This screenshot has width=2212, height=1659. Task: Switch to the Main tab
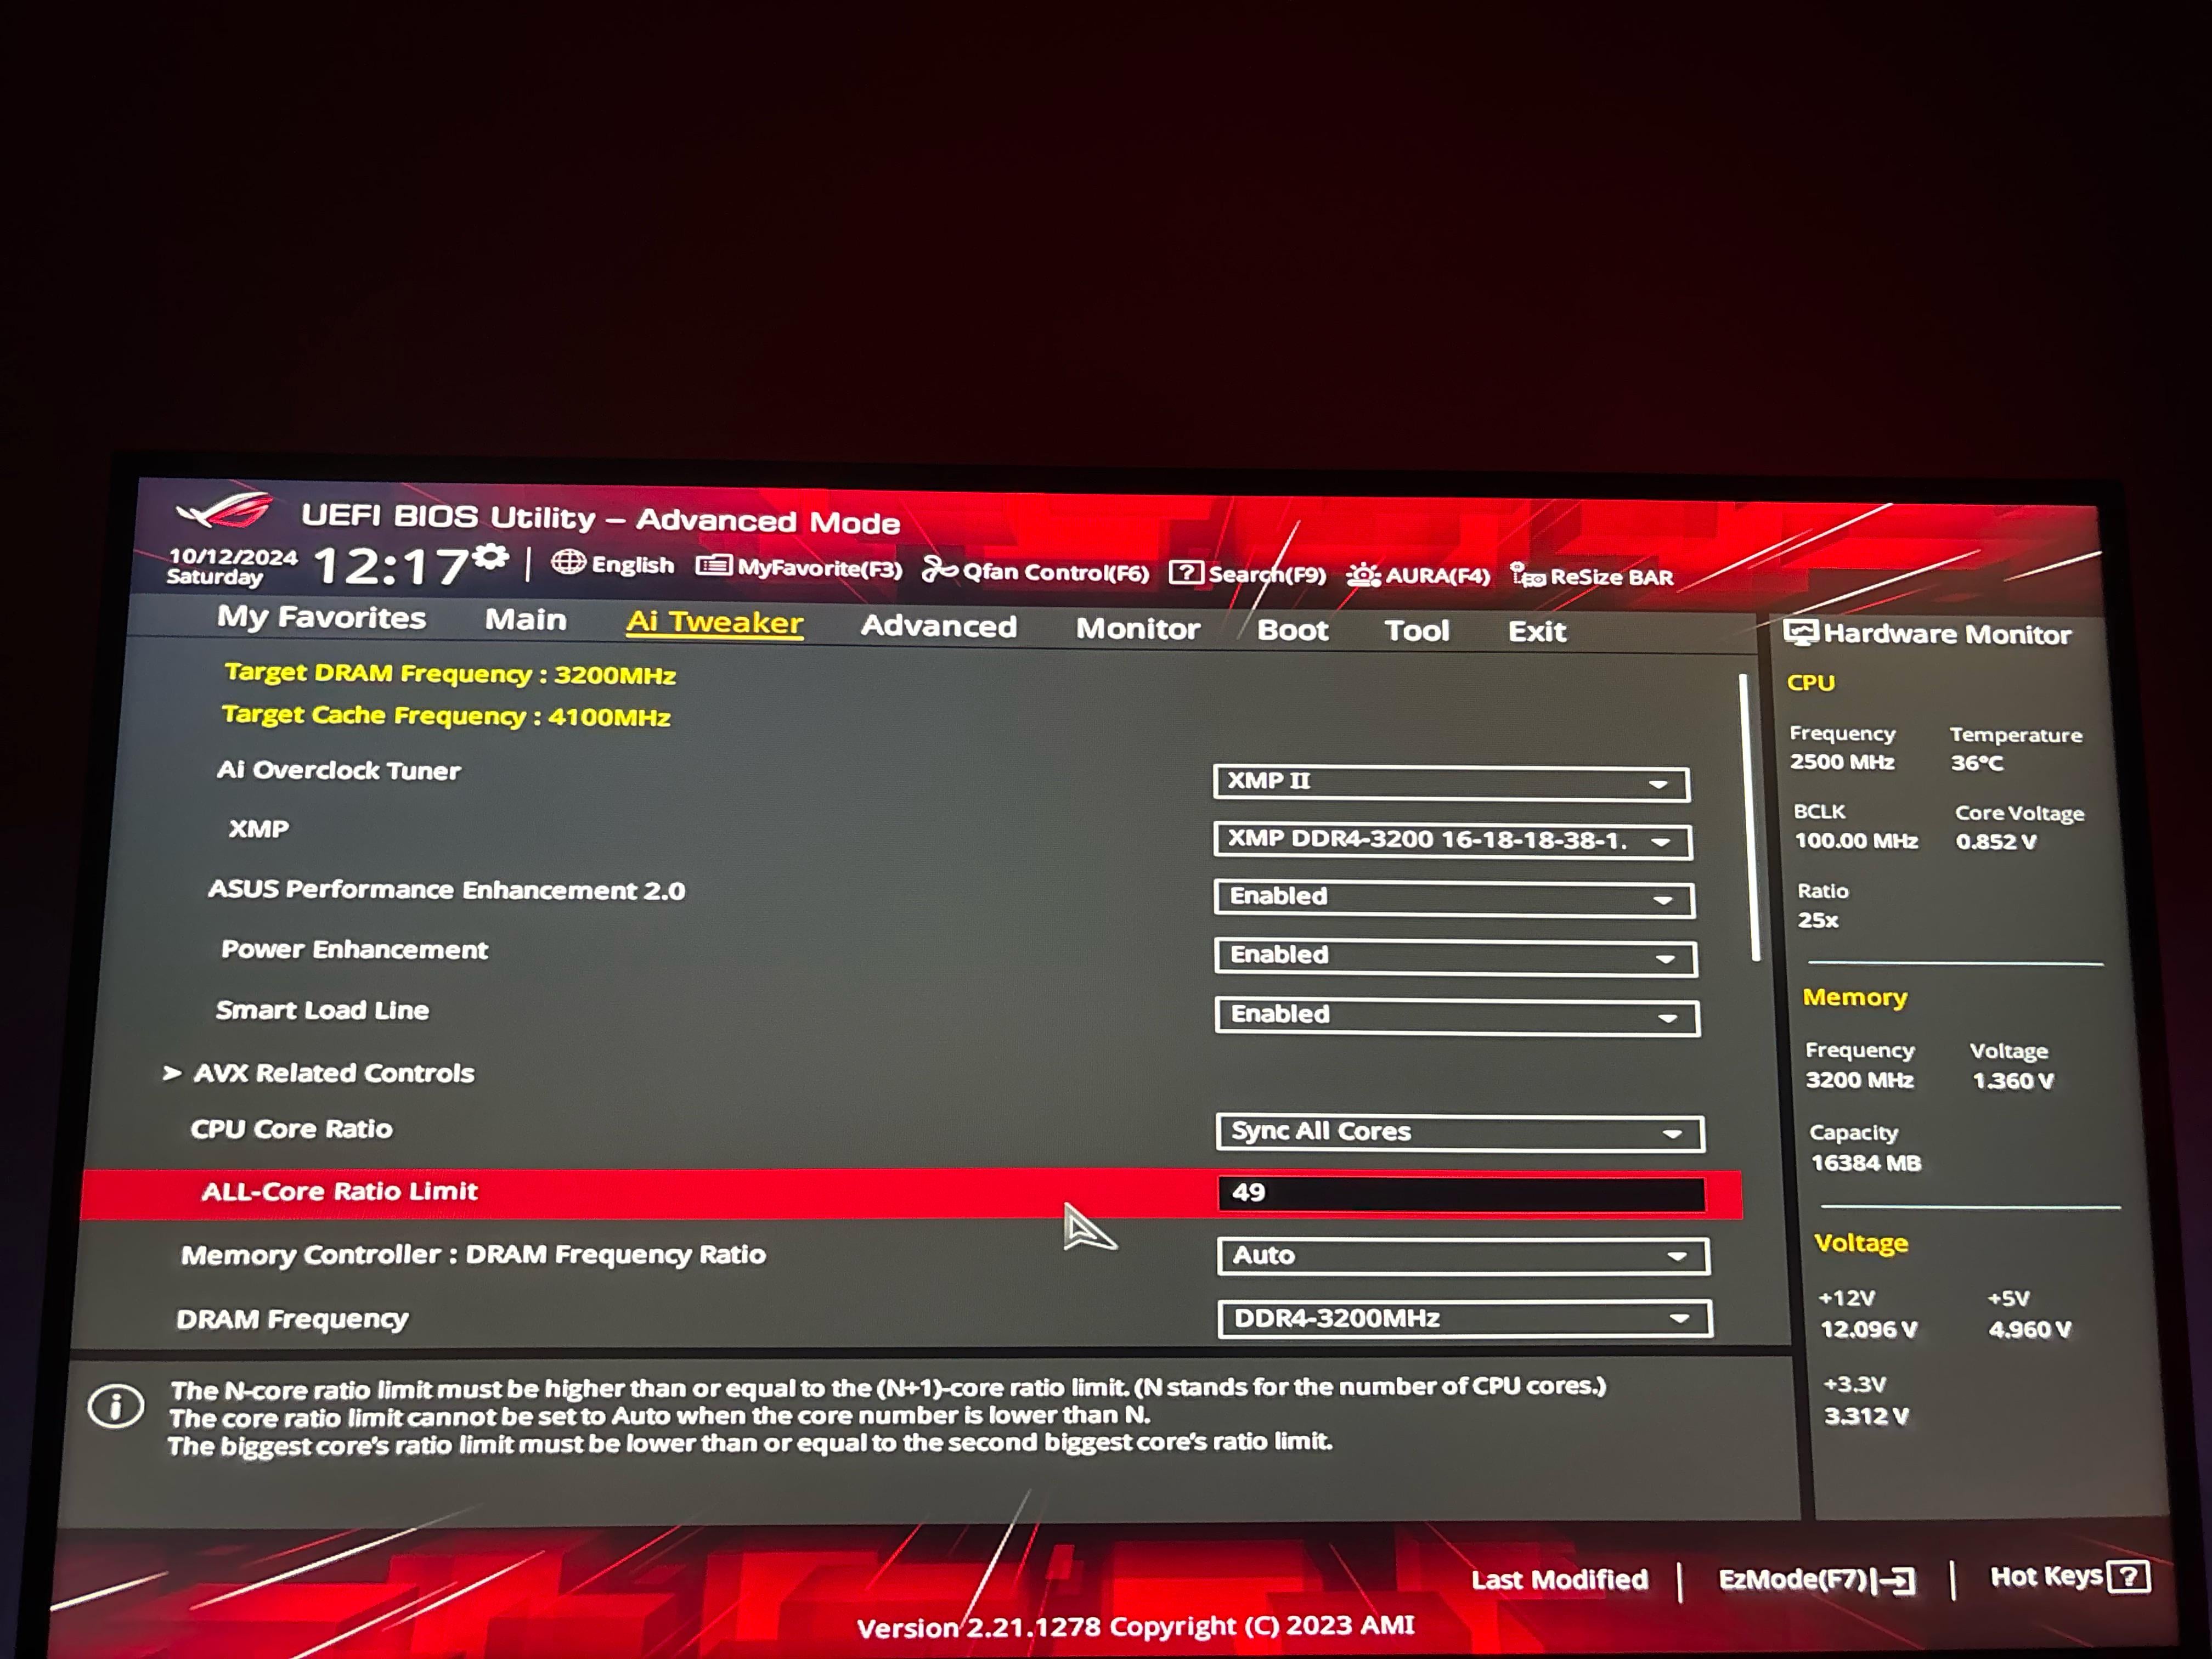(526, 620)
